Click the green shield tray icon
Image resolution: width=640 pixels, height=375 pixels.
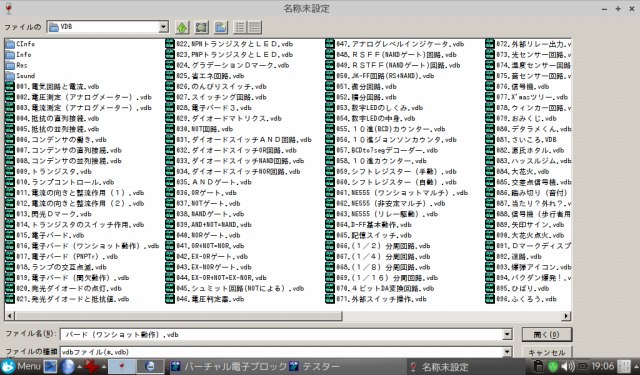point(553,366)
